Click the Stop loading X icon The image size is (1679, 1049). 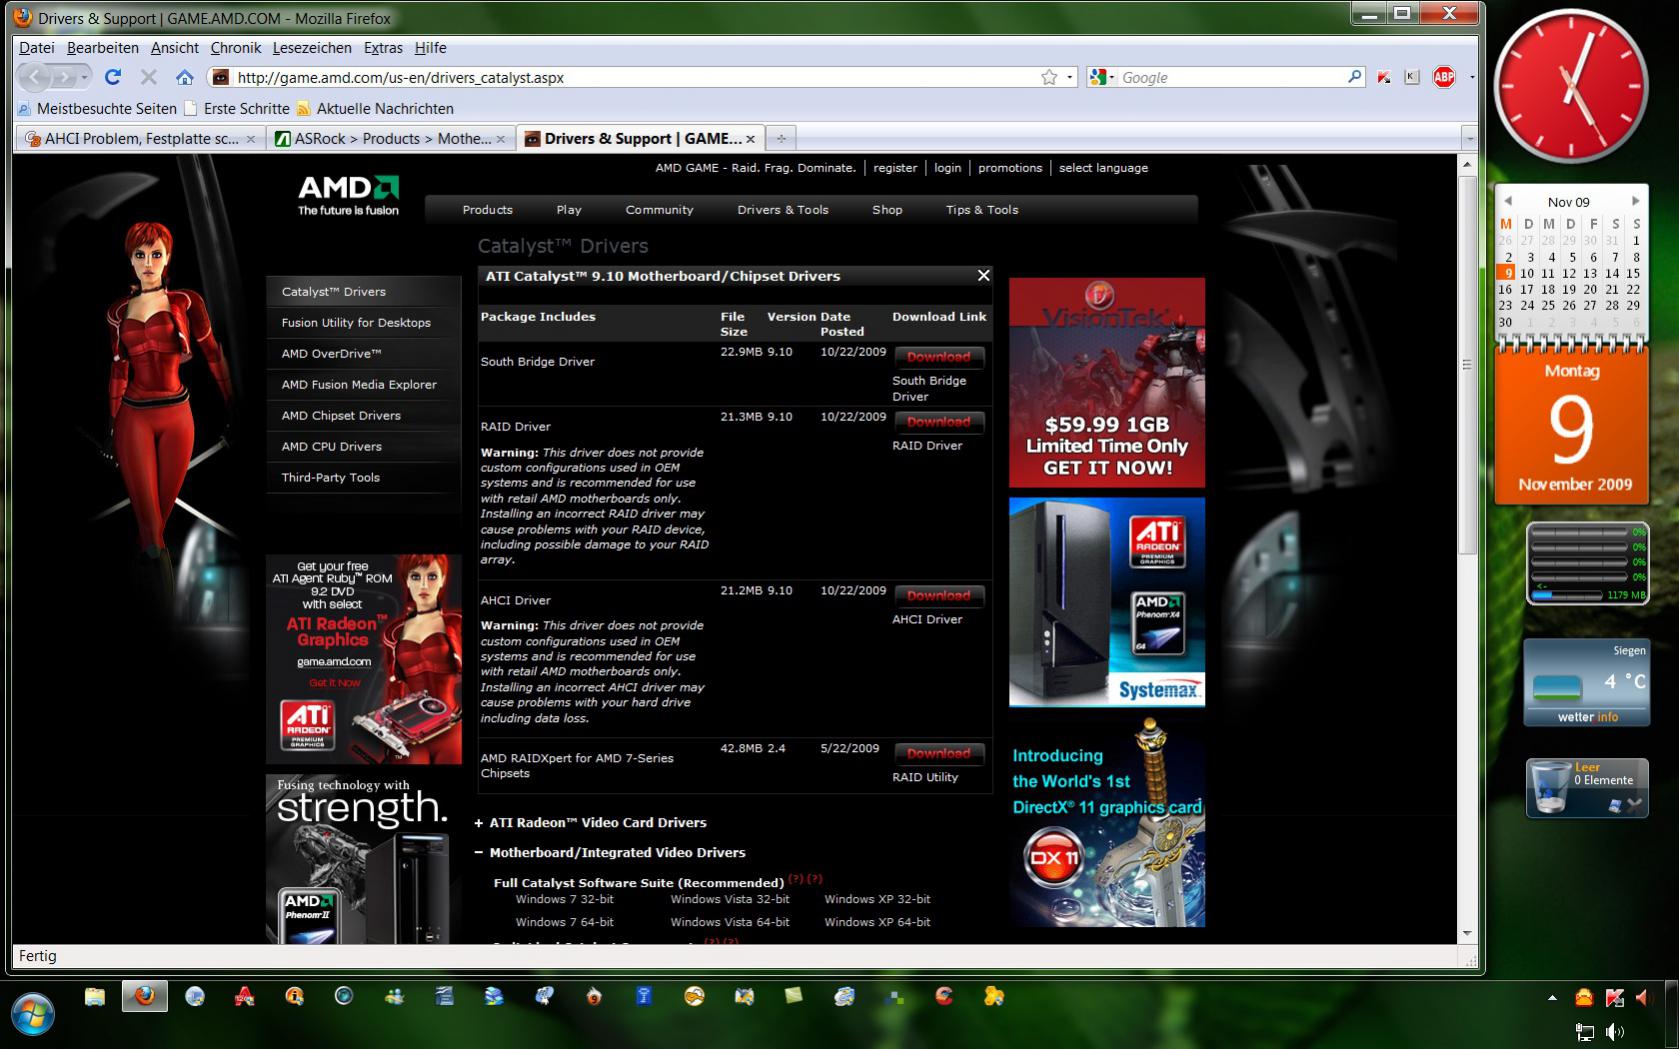(x=149, y=77)
